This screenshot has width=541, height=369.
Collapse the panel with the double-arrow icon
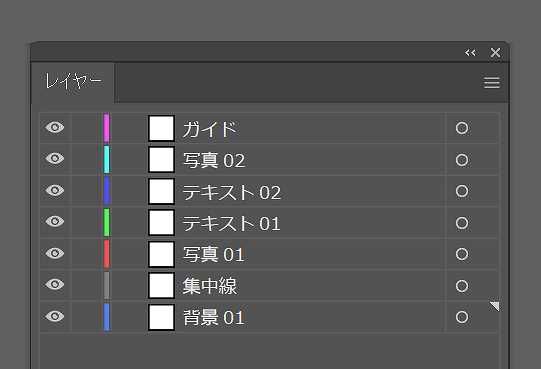pyautogui.click(x=470, y=53)
